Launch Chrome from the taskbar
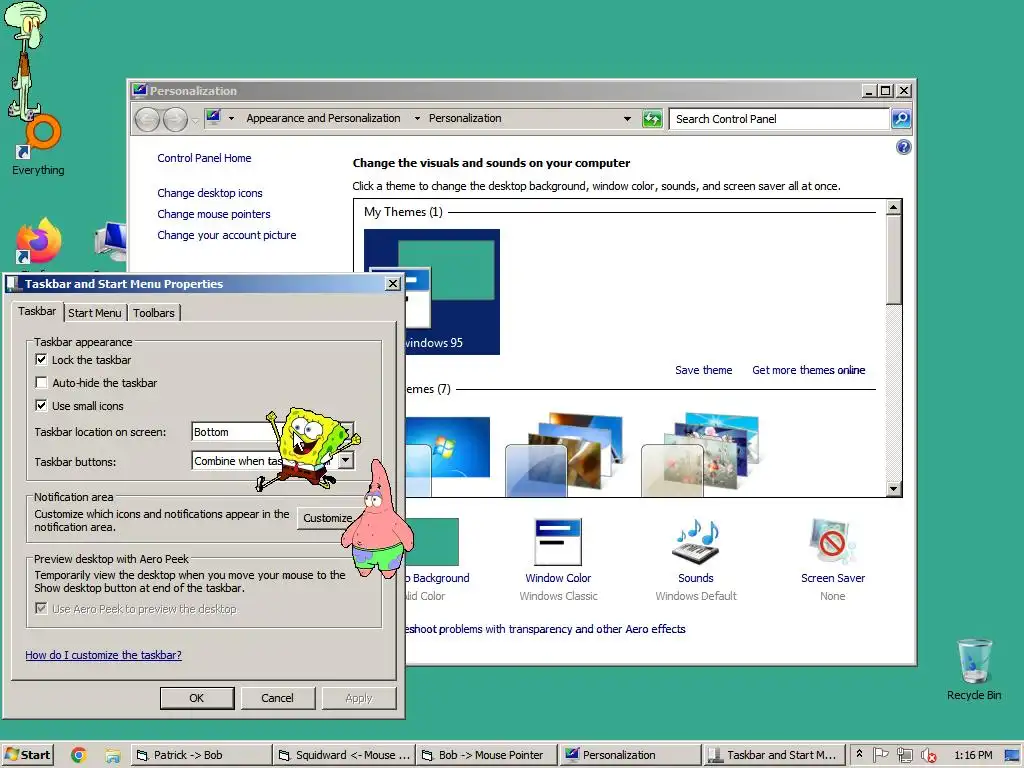 (79, 755)
